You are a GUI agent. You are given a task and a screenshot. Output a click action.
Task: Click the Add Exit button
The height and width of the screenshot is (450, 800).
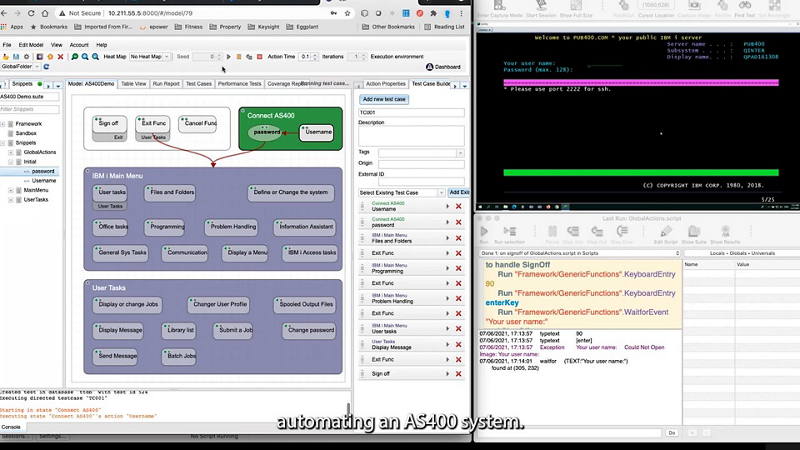459,192
